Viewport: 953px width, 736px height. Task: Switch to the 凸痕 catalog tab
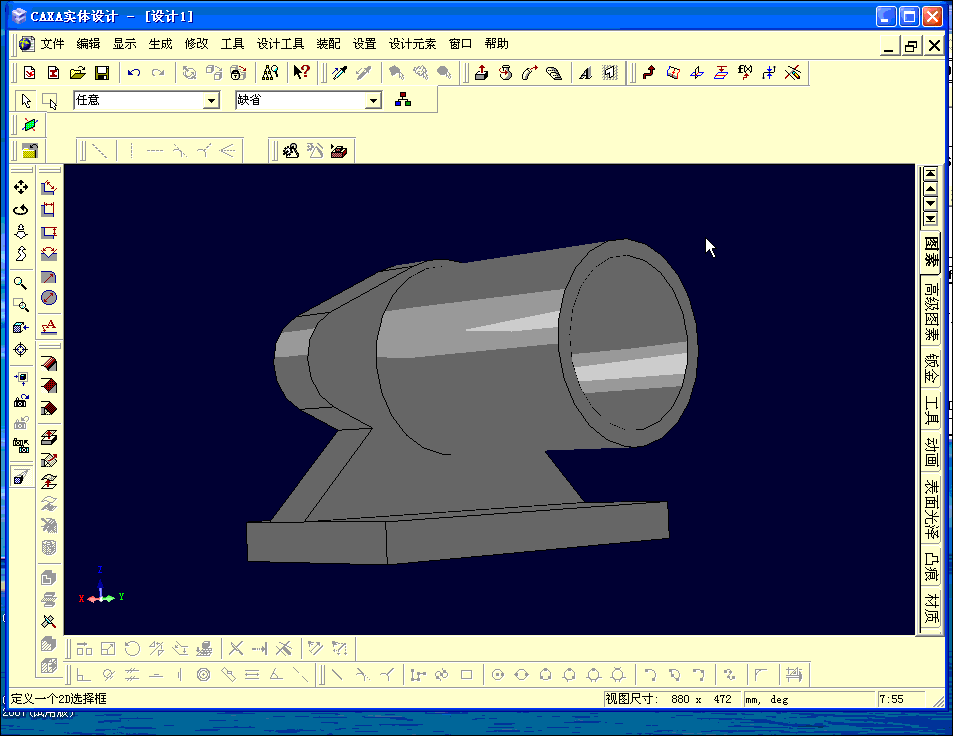[931, 566]
